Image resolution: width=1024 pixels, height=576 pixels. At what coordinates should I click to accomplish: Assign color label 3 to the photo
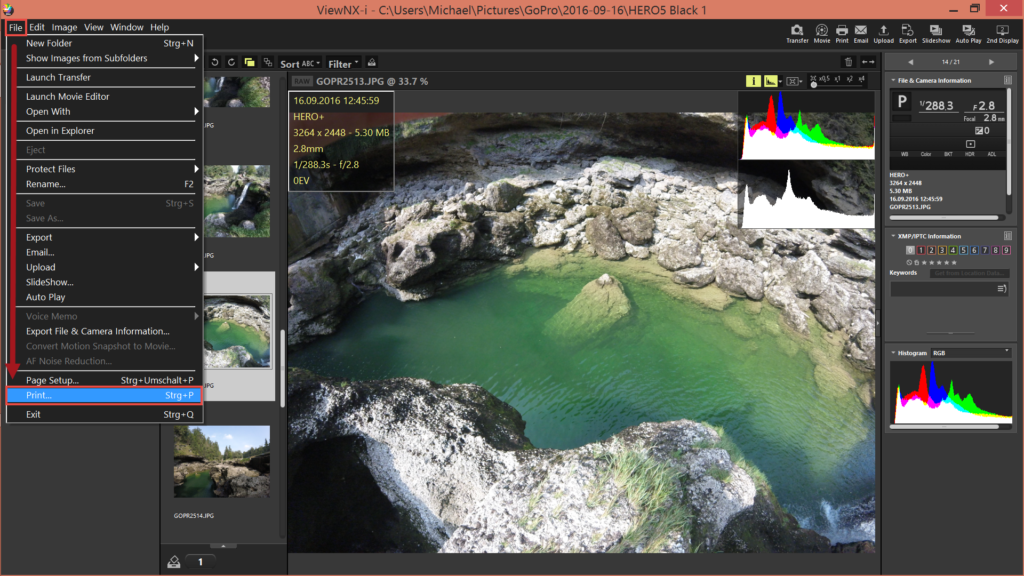[x=942, y=250]
